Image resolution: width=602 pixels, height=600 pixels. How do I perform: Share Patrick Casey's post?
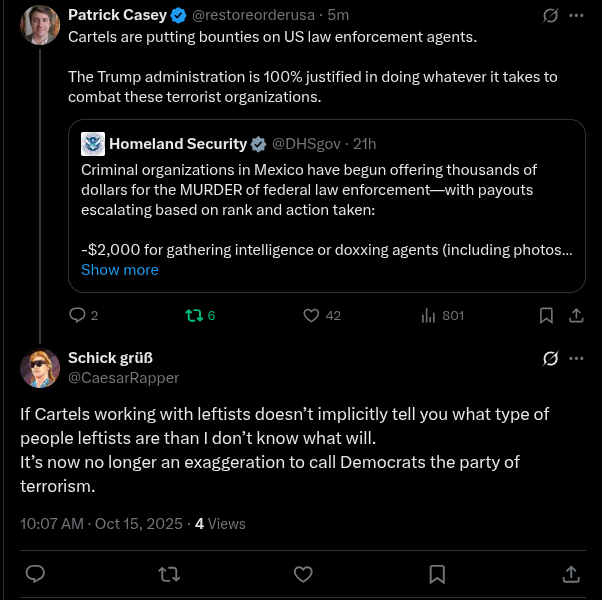pos(576,315)
